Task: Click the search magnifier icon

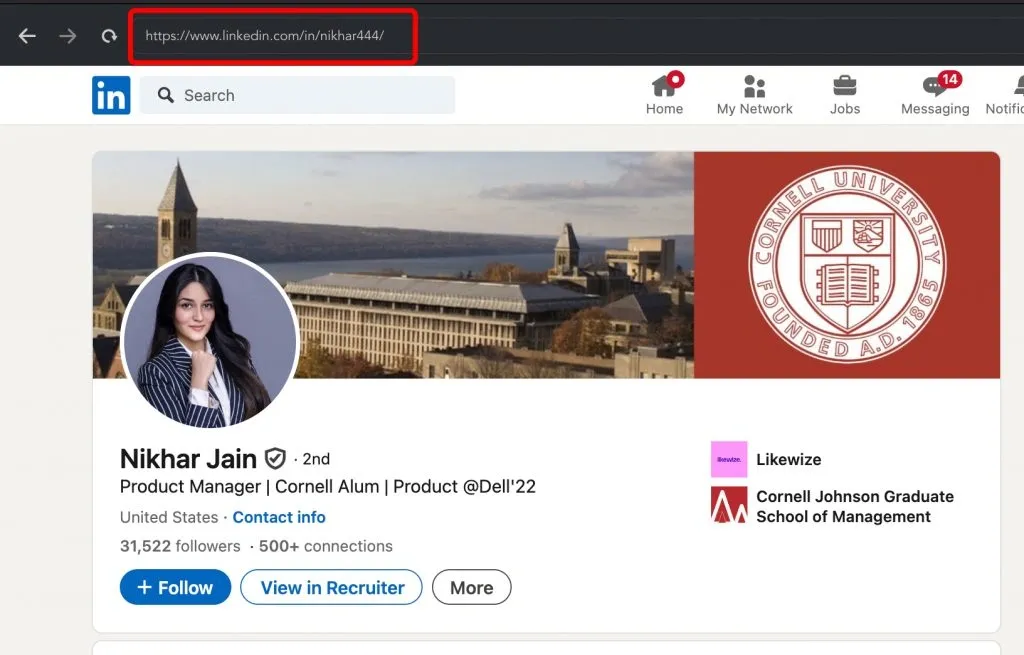Action: click(166, 95)
